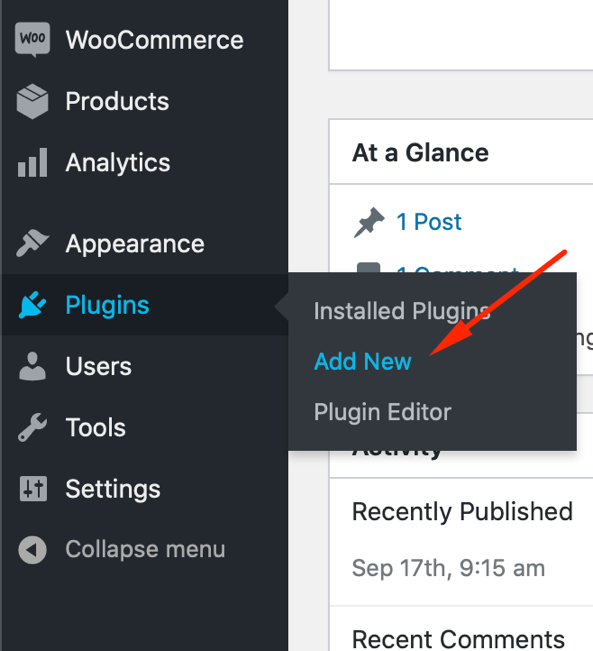
Task: Open the Settings menu label
Action: 113,489
